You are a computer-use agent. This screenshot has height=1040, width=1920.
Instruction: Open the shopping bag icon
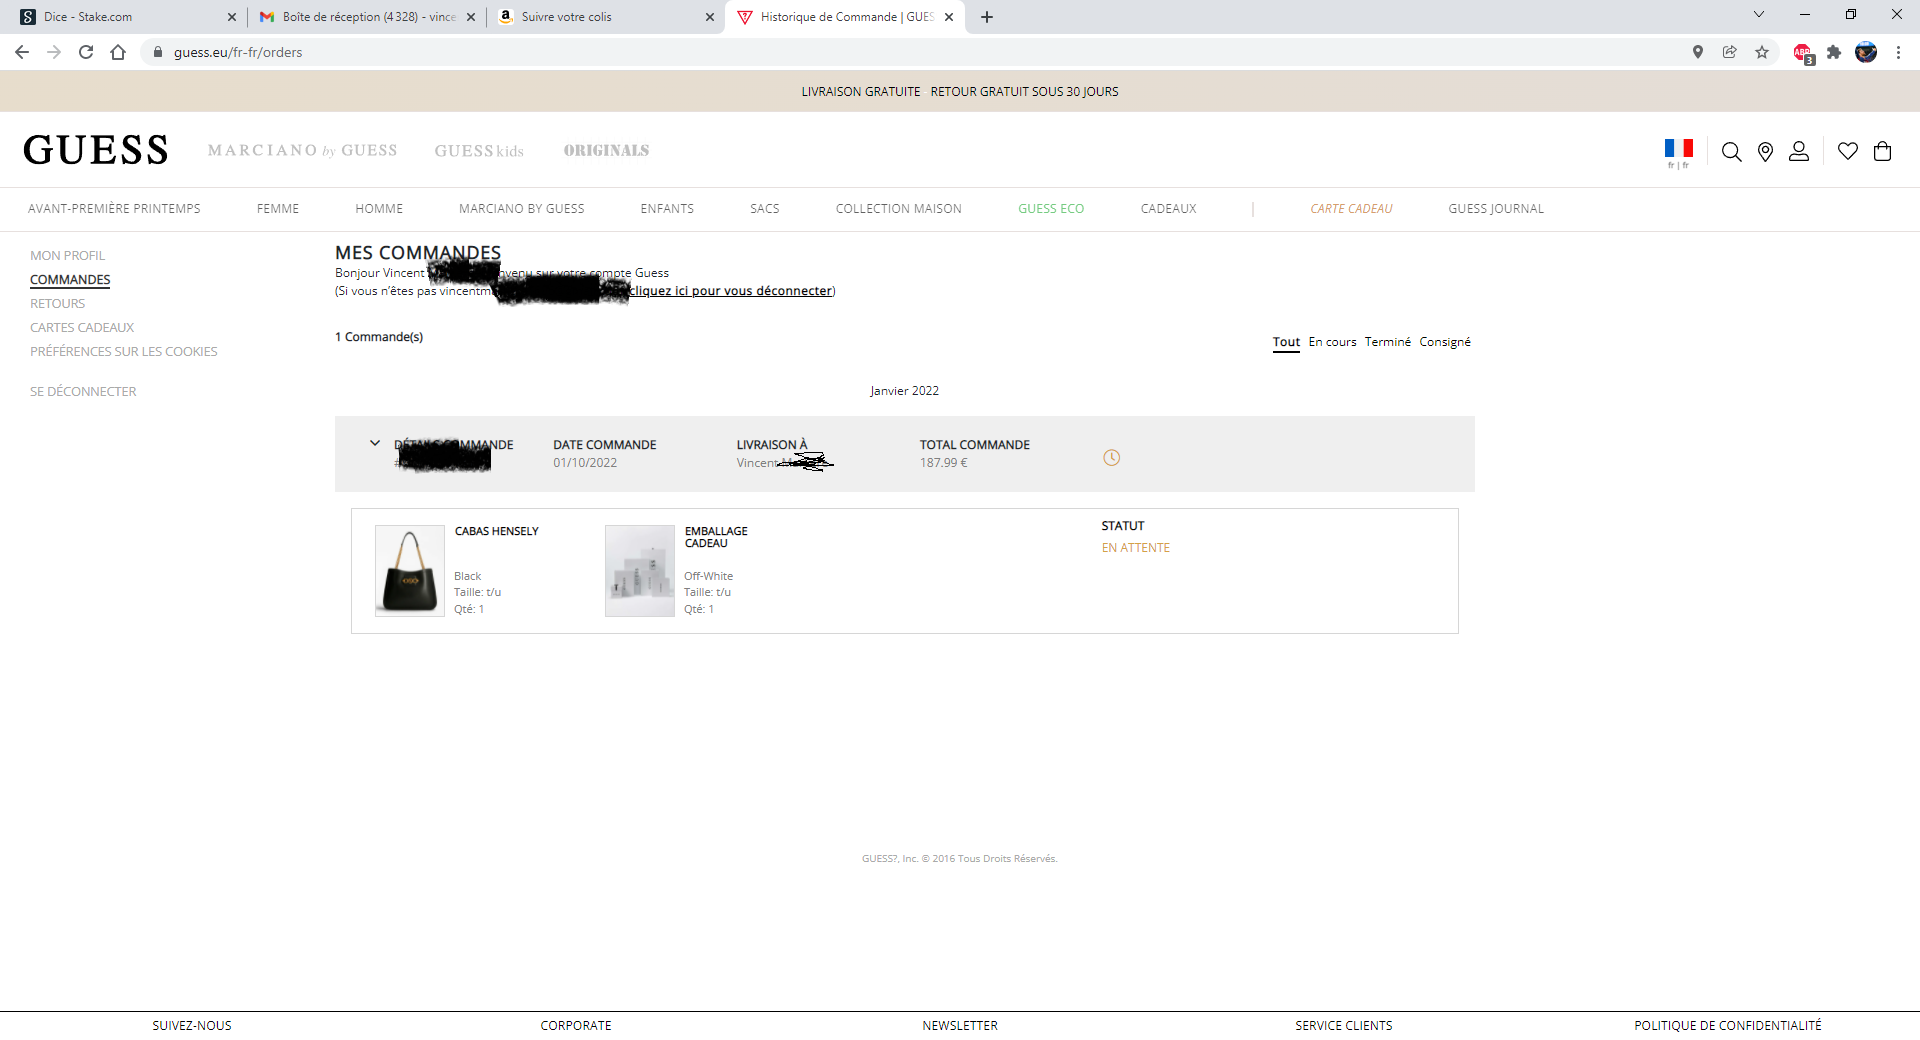pos(1882,151)
